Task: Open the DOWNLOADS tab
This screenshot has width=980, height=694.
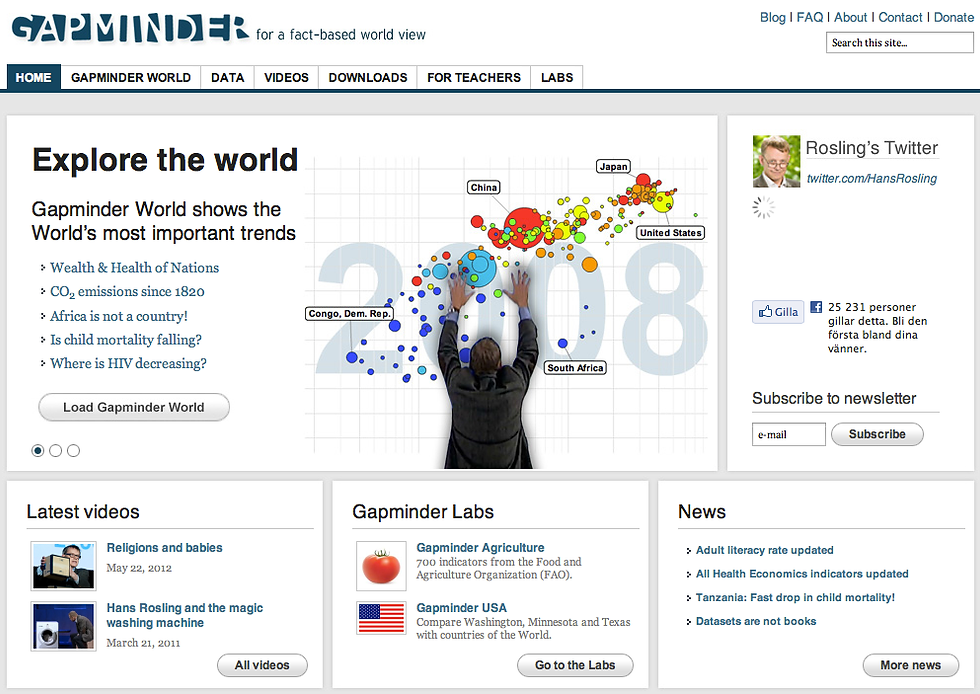Action: point(368,78)
